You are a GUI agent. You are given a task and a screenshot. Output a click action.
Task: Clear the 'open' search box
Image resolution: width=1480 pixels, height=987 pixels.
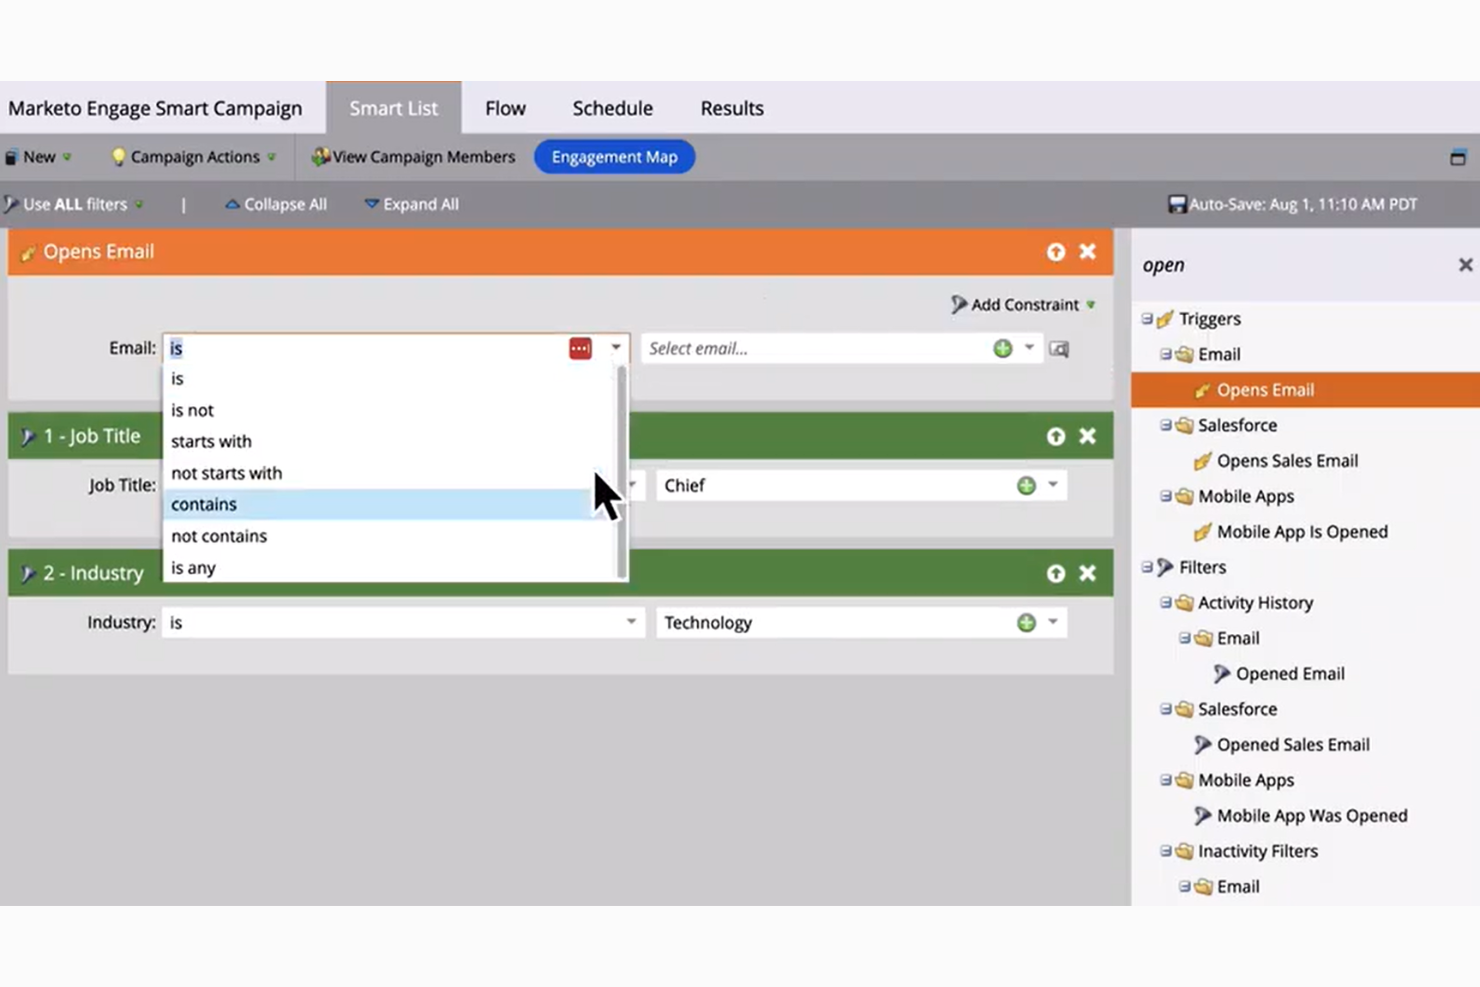click(x=1465, y=265)
